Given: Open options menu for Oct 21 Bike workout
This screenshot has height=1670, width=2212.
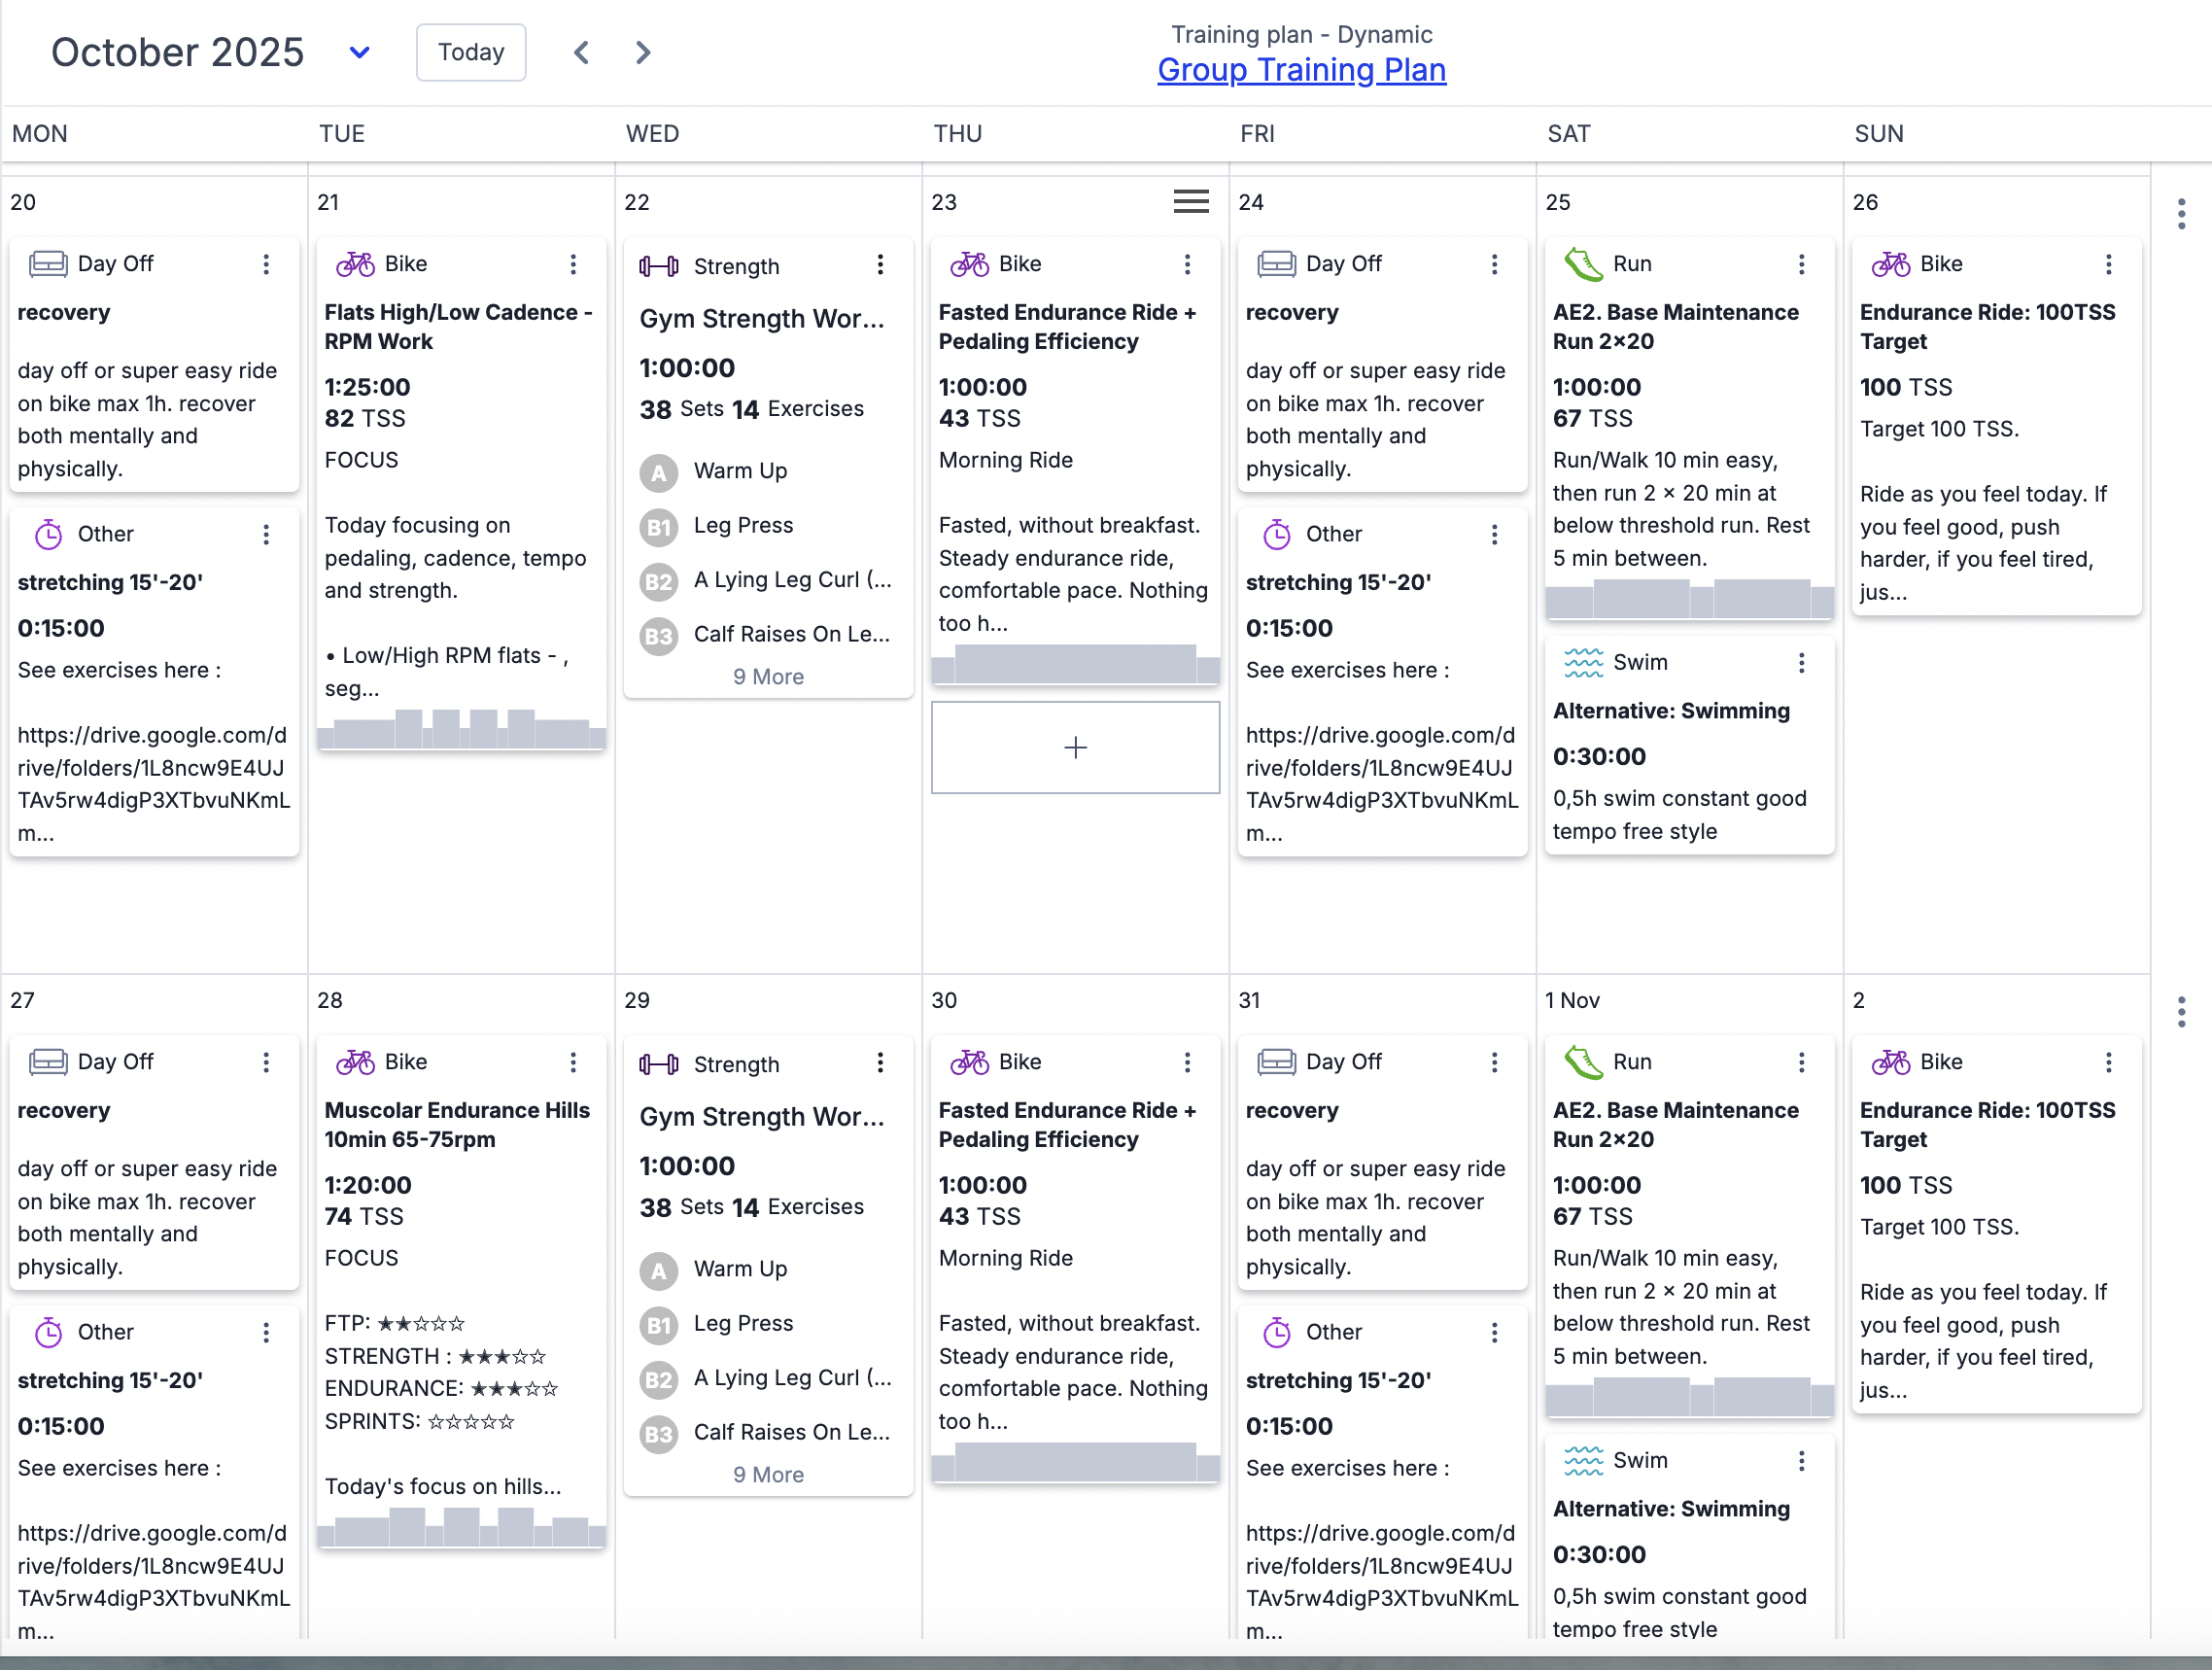Looking at the screenshot, I should [573, 264].
